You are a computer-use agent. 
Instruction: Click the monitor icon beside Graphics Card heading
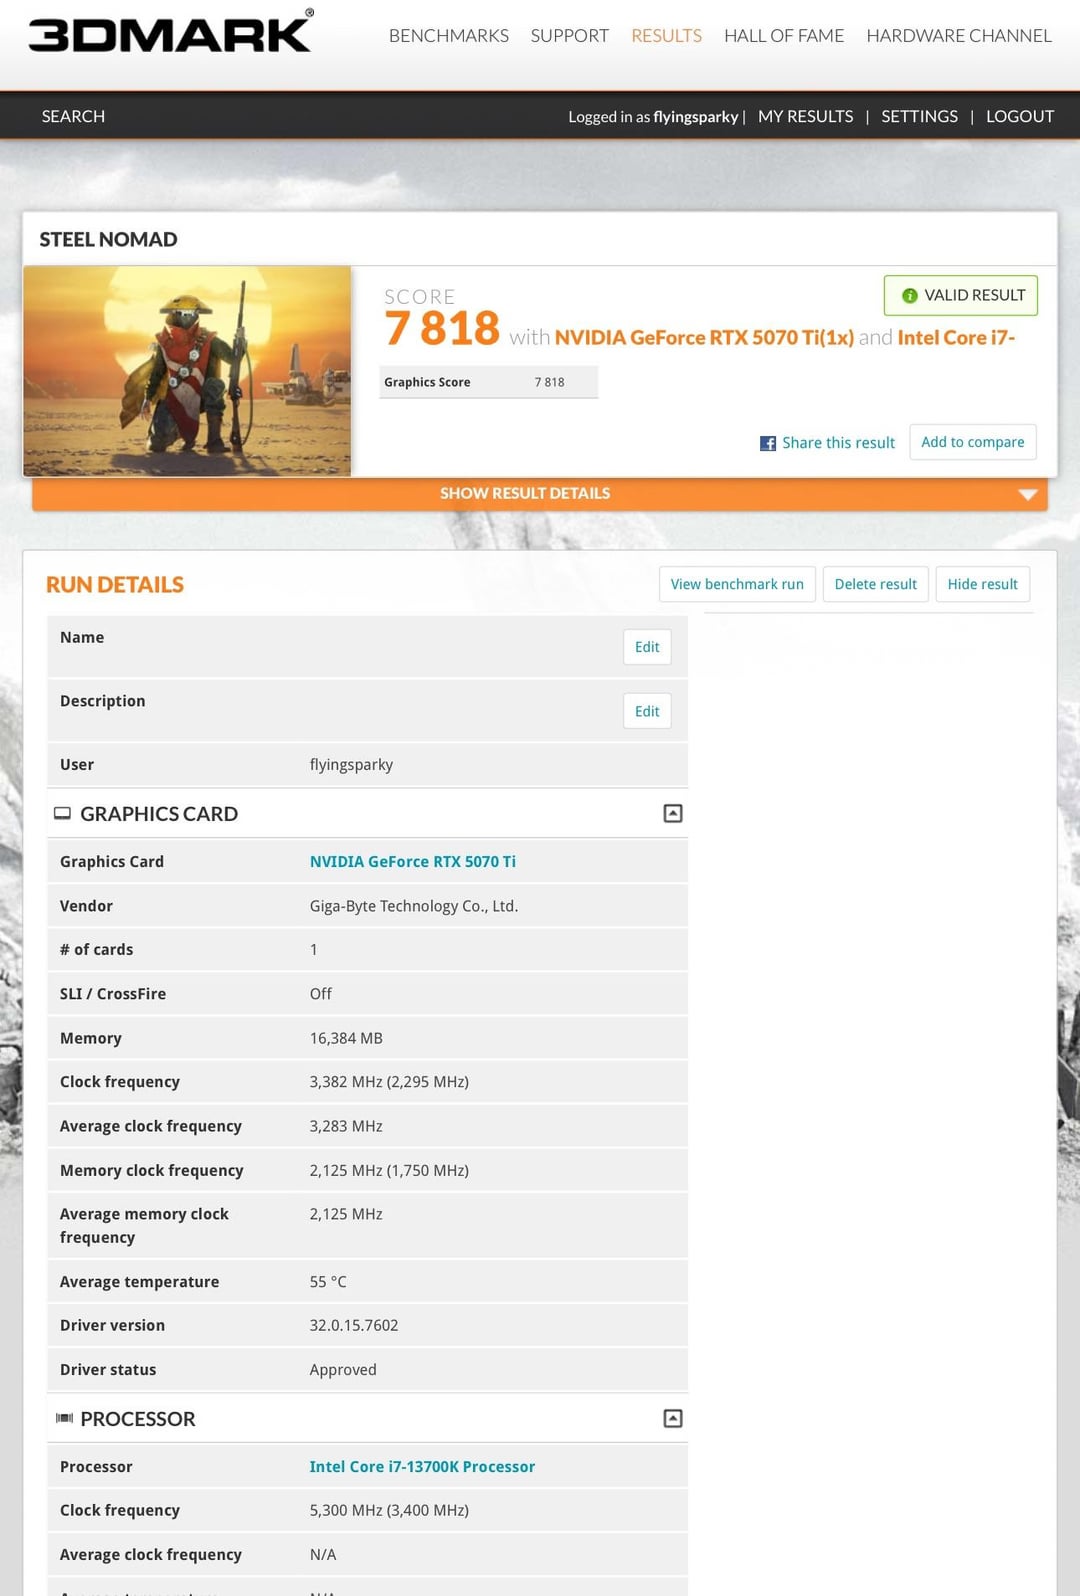[62, 814]
